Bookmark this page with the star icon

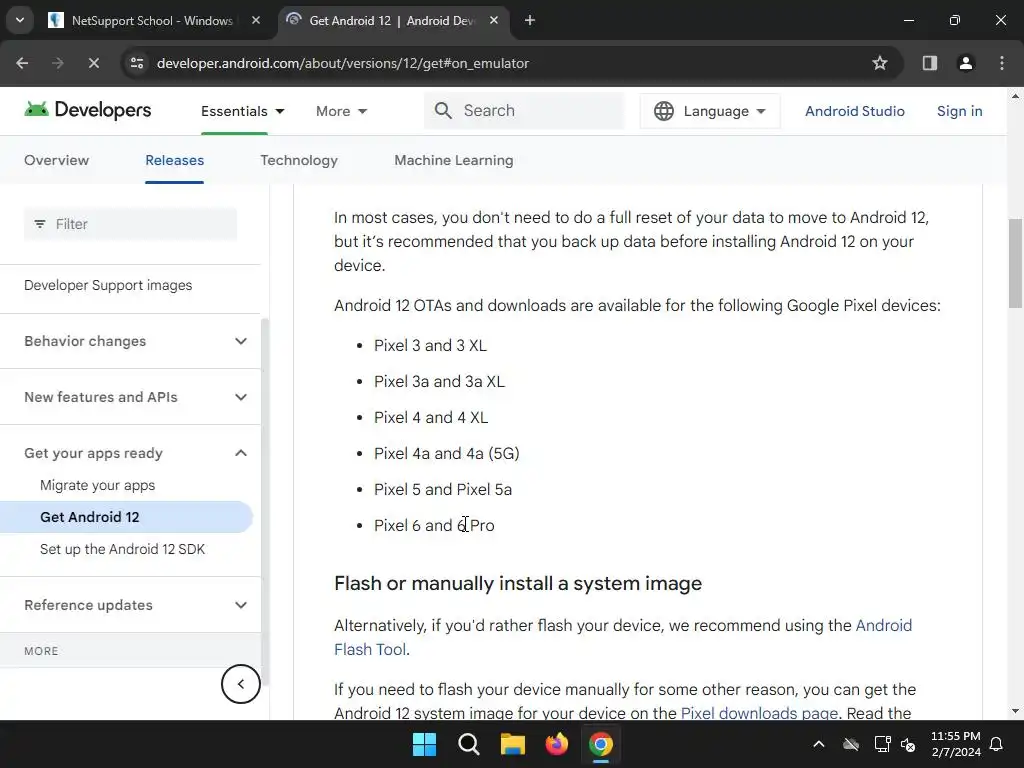coord(880,63)
